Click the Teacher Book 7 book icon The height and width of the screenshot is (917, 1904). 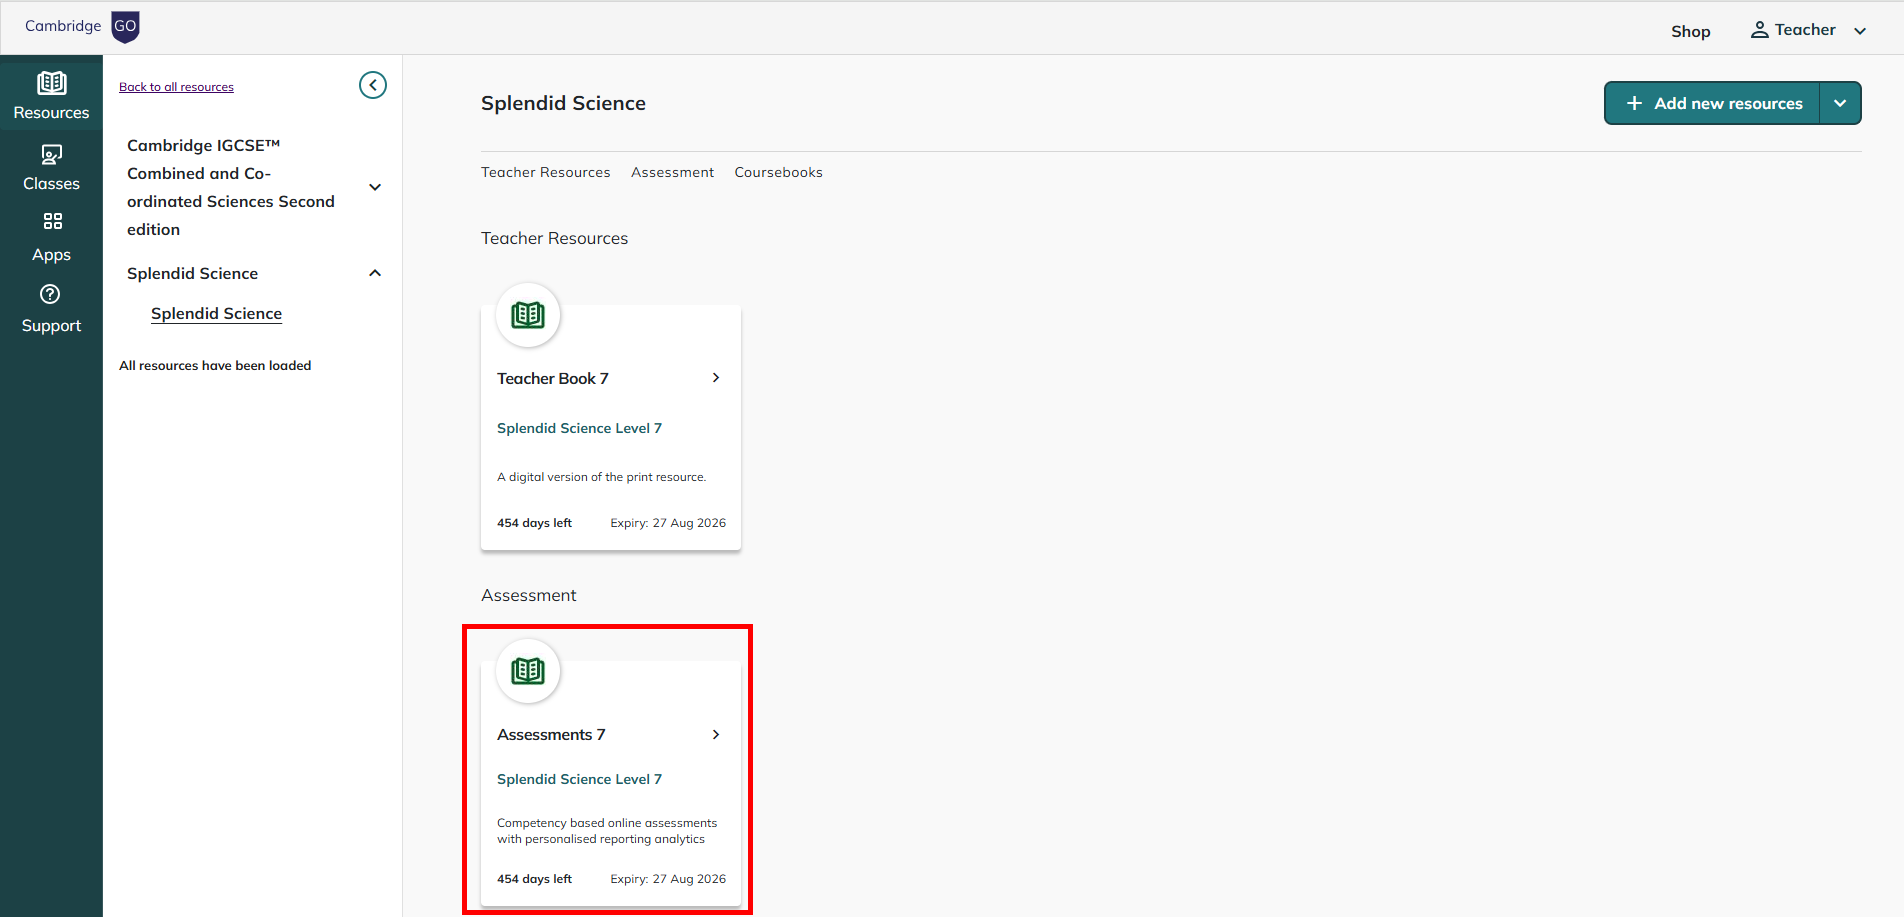point(528,315)
